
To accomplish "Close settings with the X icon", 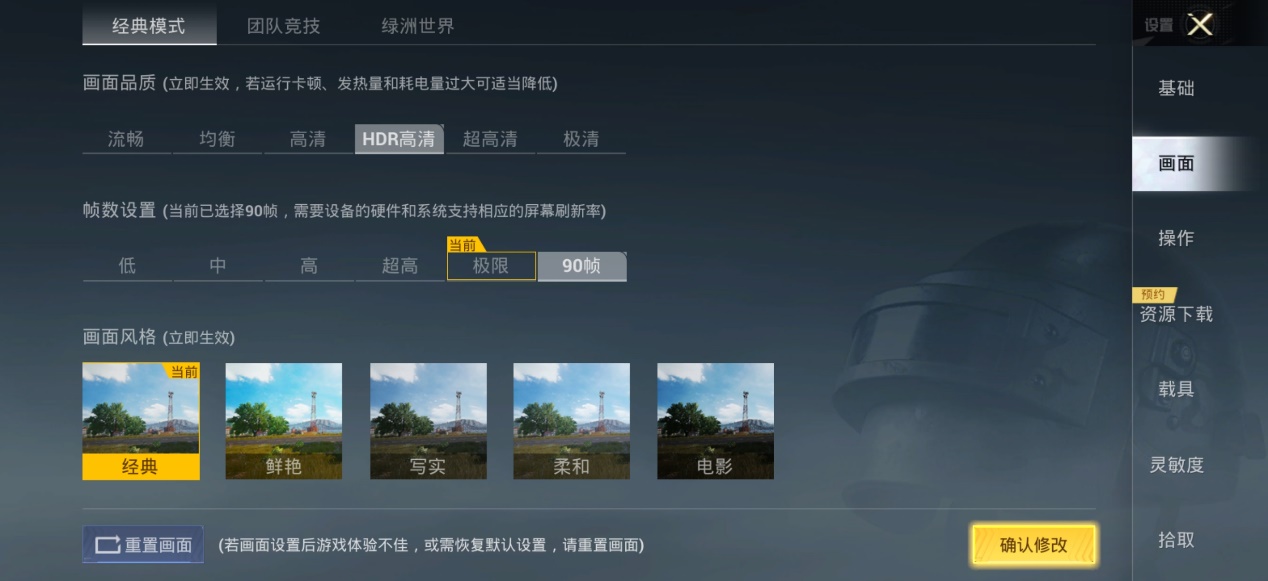I will pos(1200,25).
